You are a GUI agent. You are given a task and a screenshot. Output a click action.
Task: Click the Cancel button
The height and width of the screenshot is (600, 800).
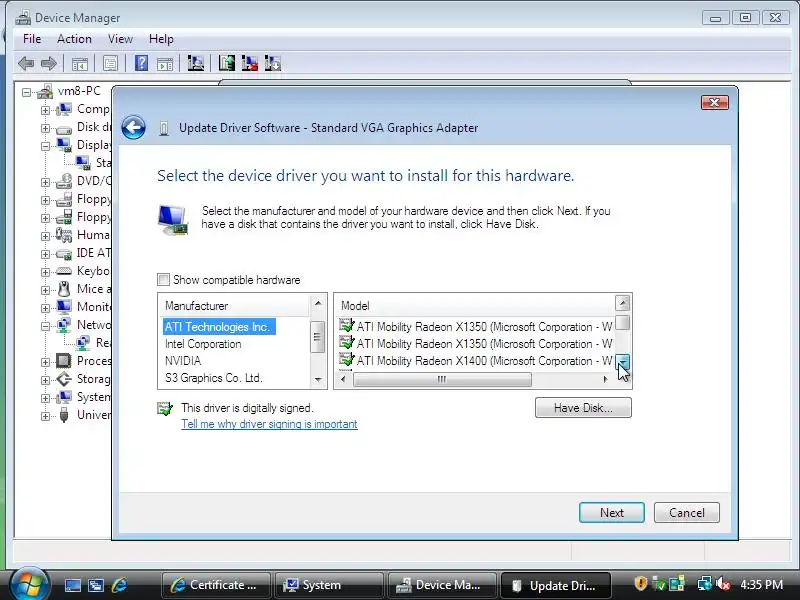[687, 513]
